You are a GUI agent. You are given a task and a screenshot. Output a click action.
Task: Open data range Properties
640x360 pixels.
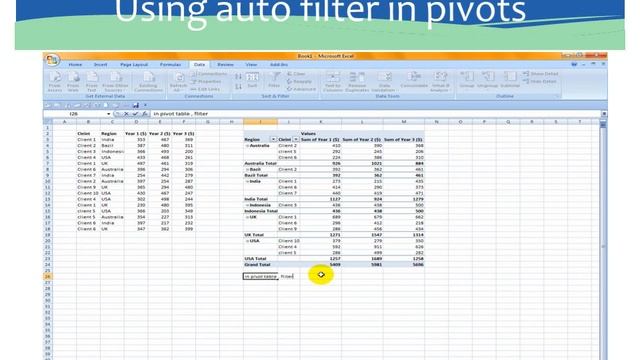click(207, 81)
